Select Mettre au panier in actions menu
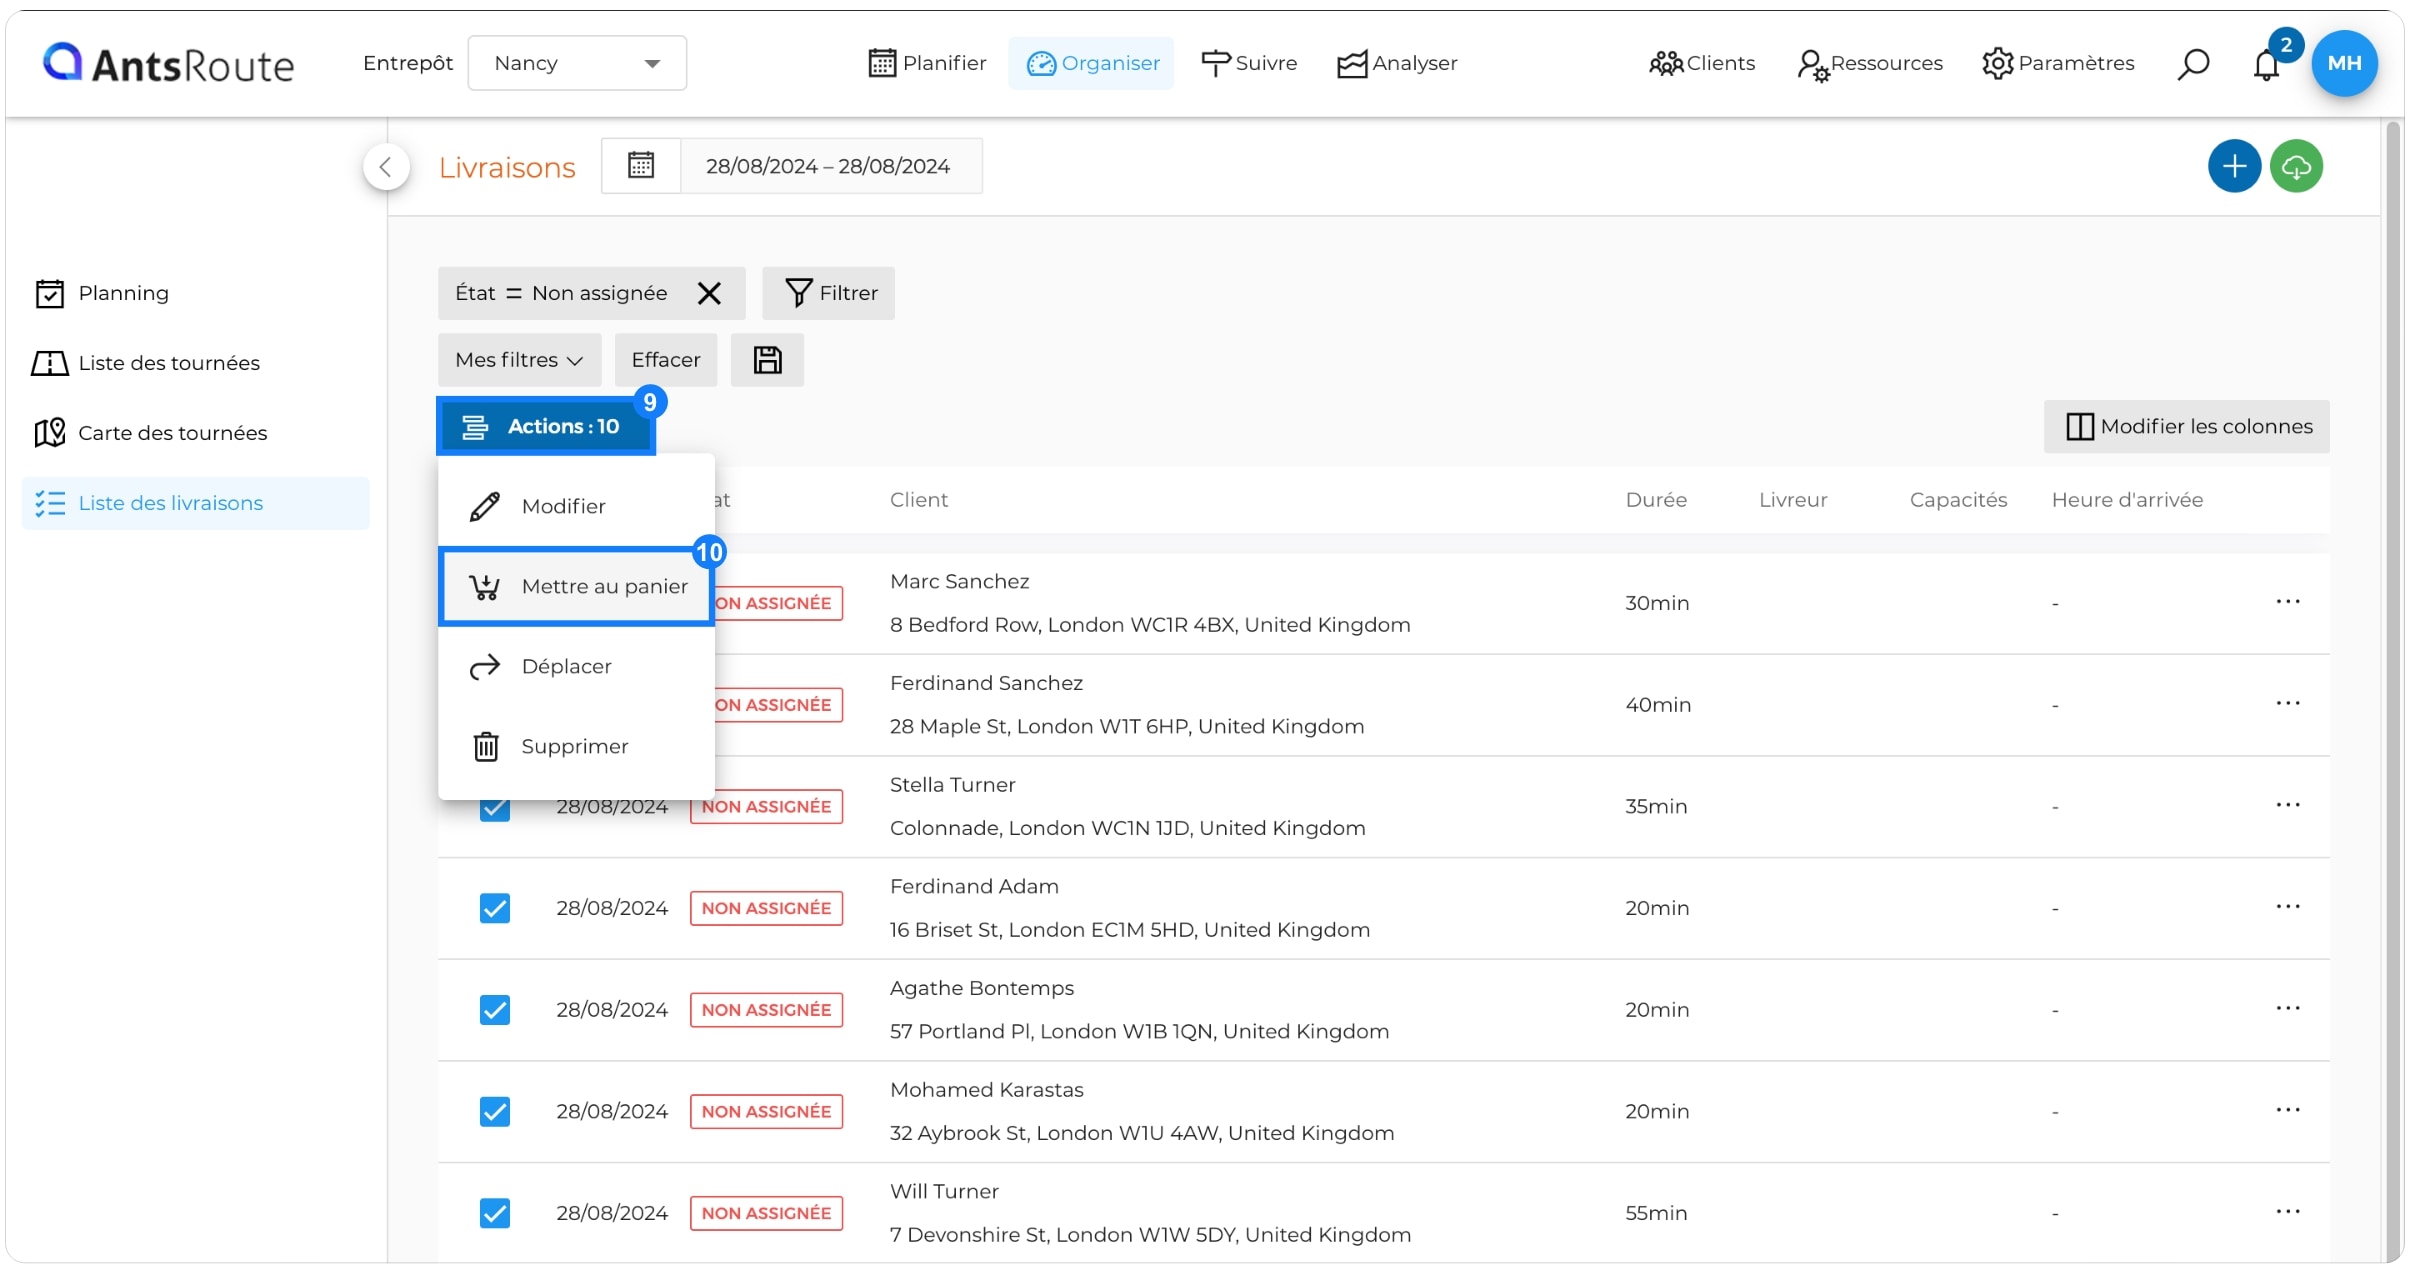2410x1271 pixels. [x=576, y=586]
